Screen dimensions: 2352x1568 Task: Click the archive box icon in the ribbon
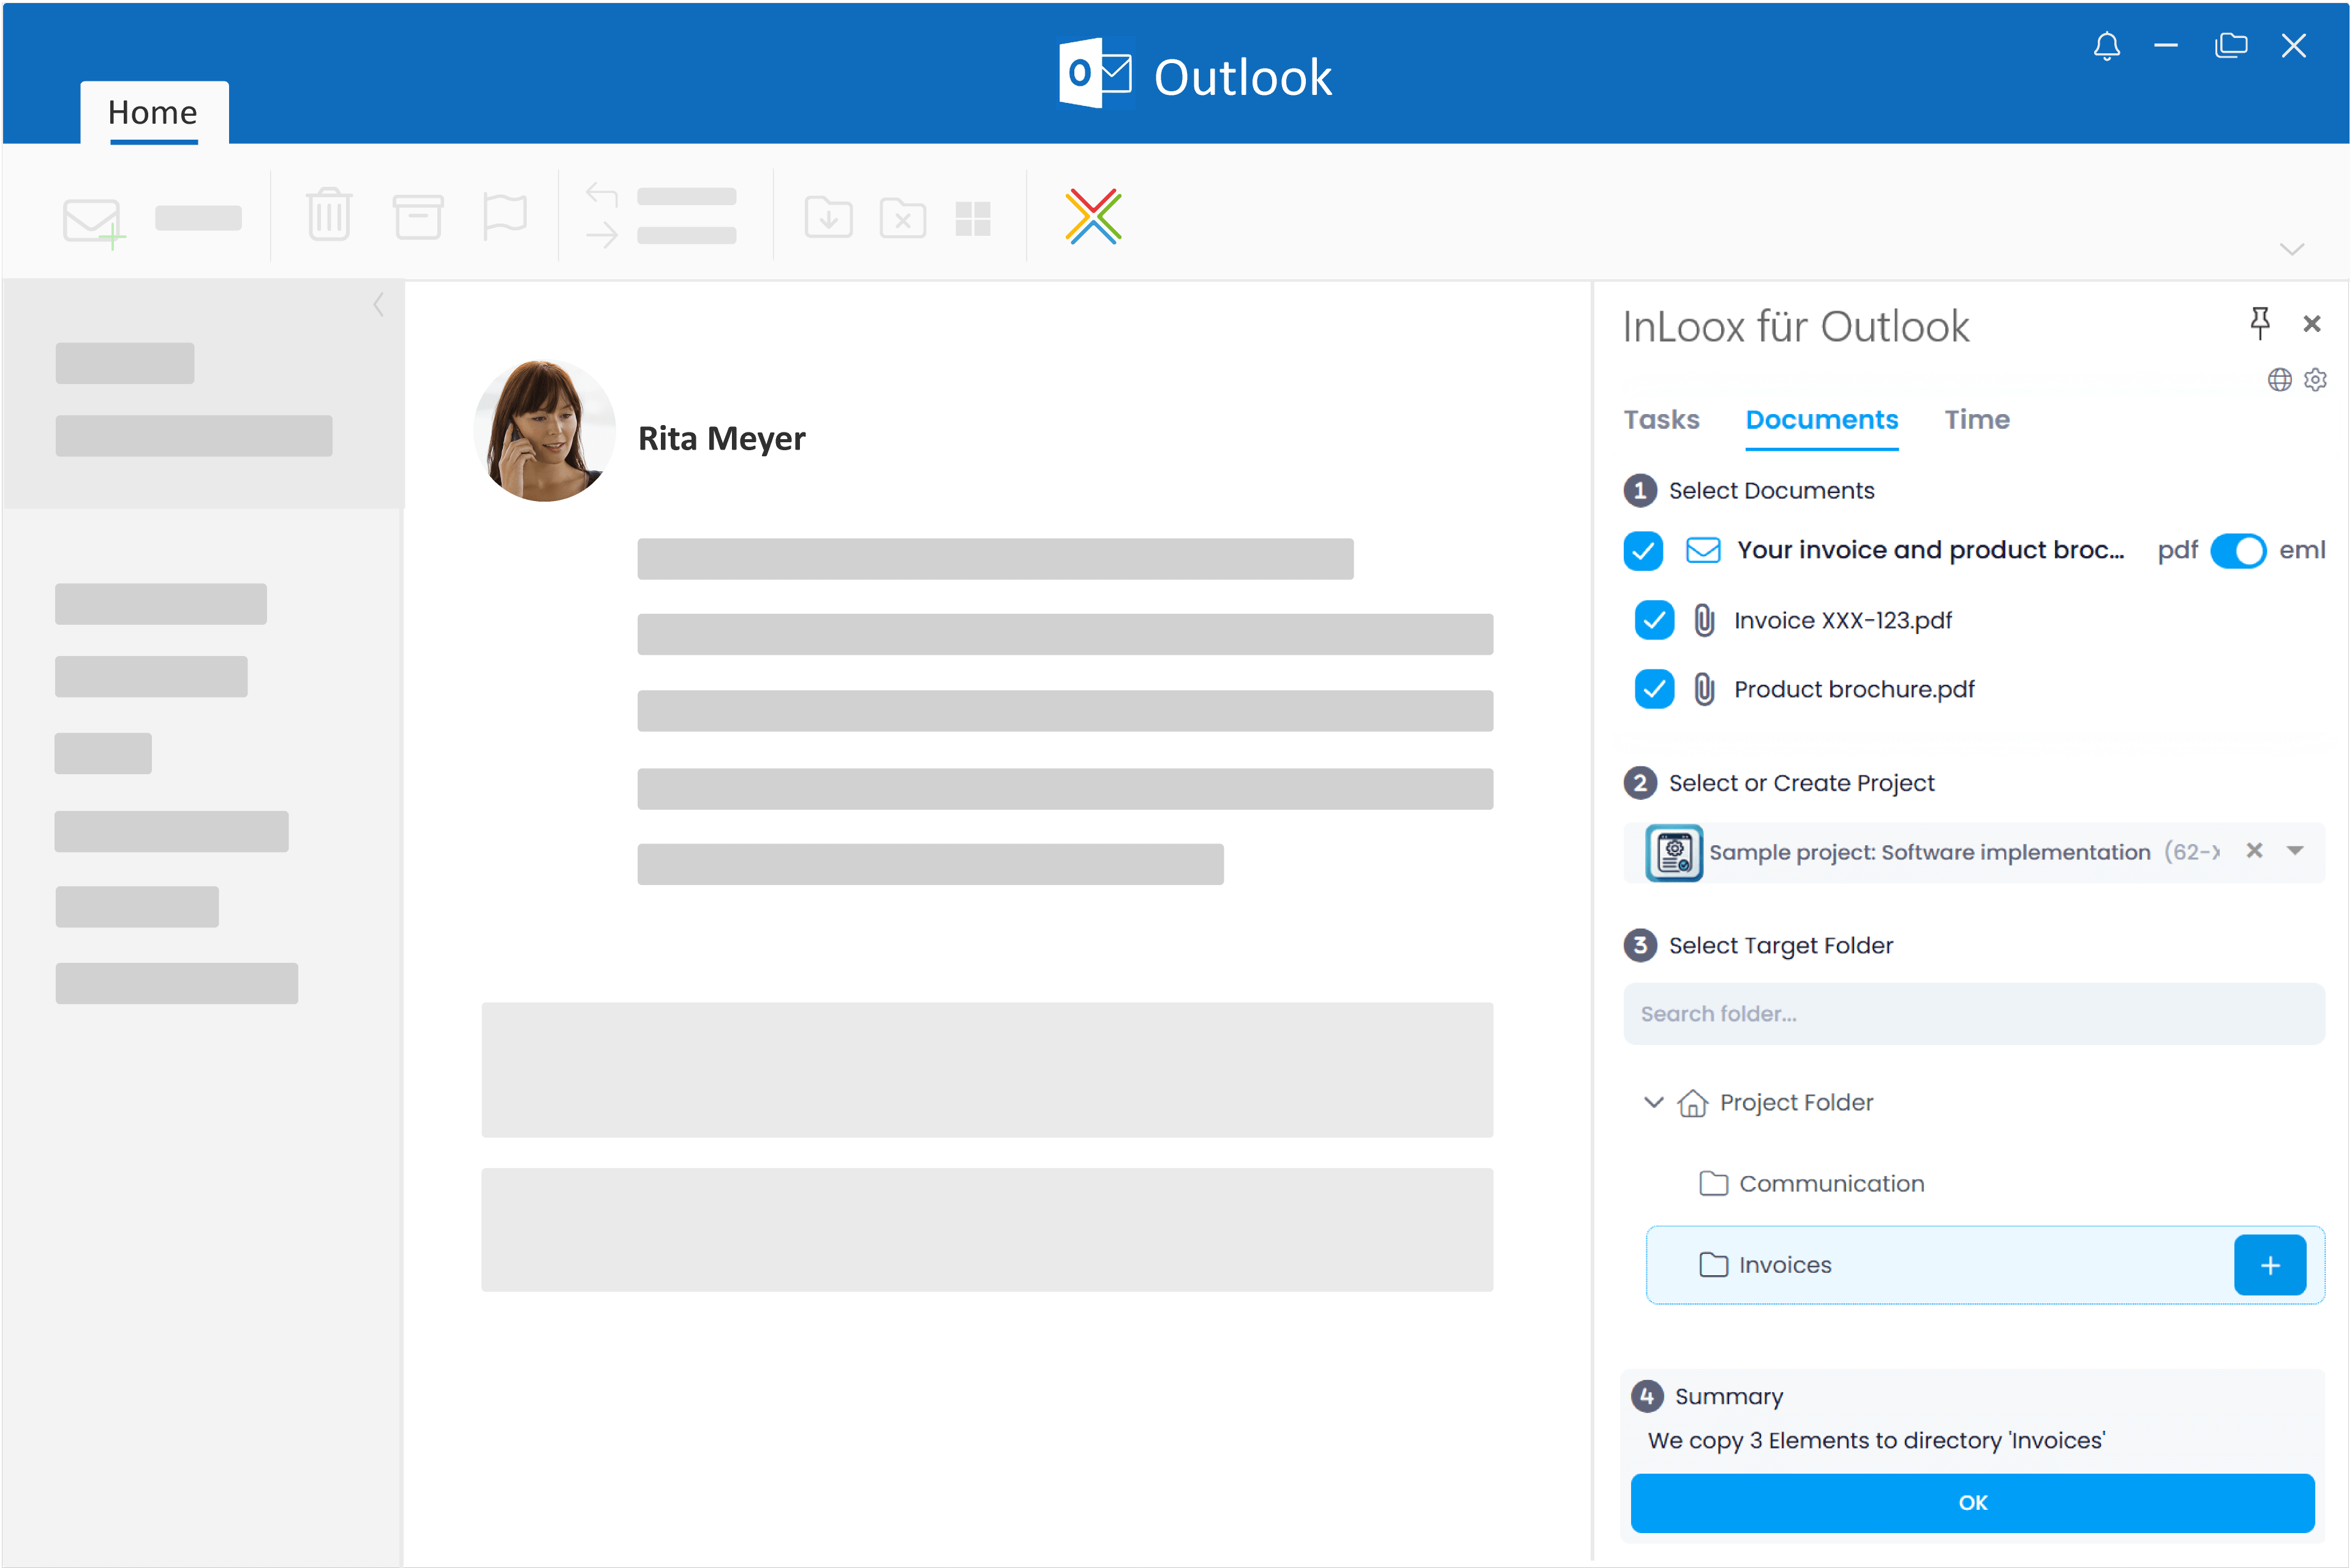pyautogui.click(x=418, y=216)
